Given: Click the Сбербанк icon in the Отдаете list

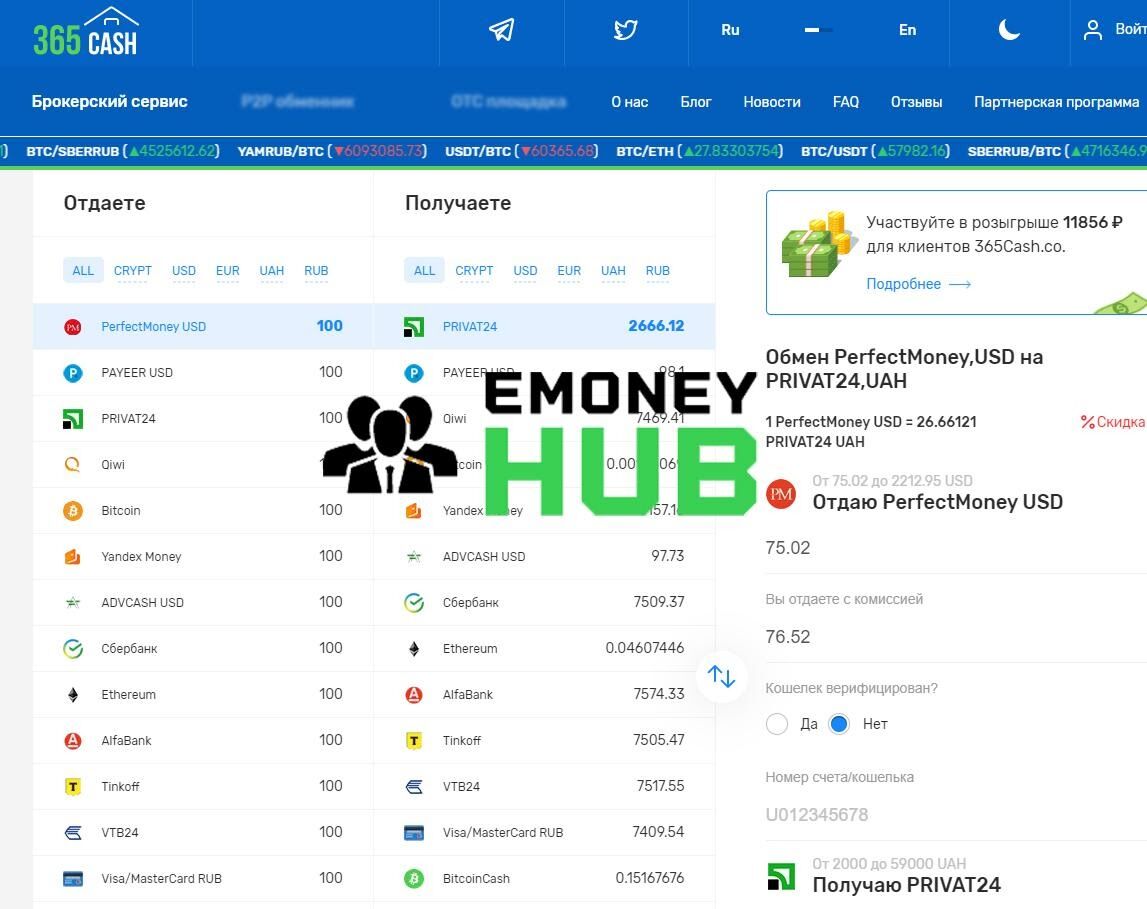Looking at the screenshot, I should (x=72, y=649).
